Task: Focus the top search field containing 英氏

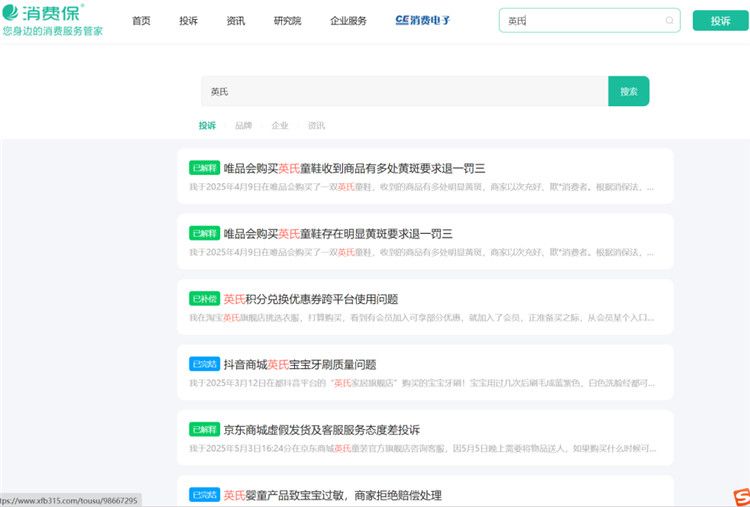Action: coord(589,20)
